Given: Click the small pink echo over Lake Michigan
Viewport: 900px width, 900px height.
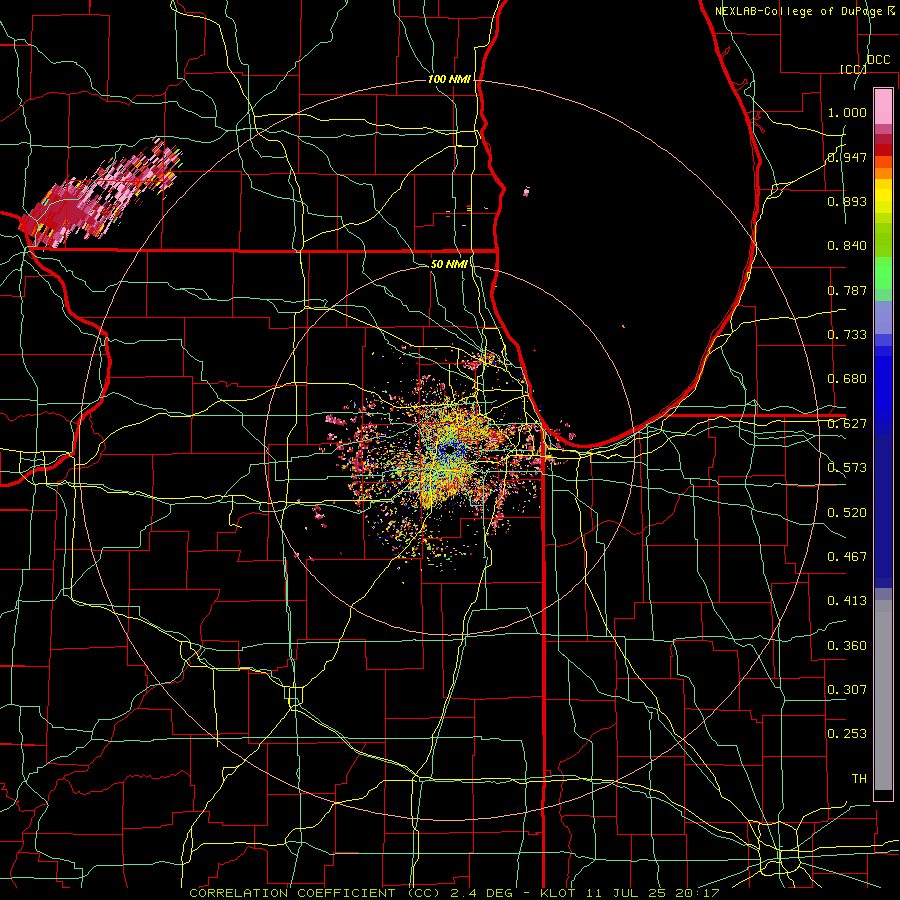Looking at the screenshot, I should [x=526, y=191].
